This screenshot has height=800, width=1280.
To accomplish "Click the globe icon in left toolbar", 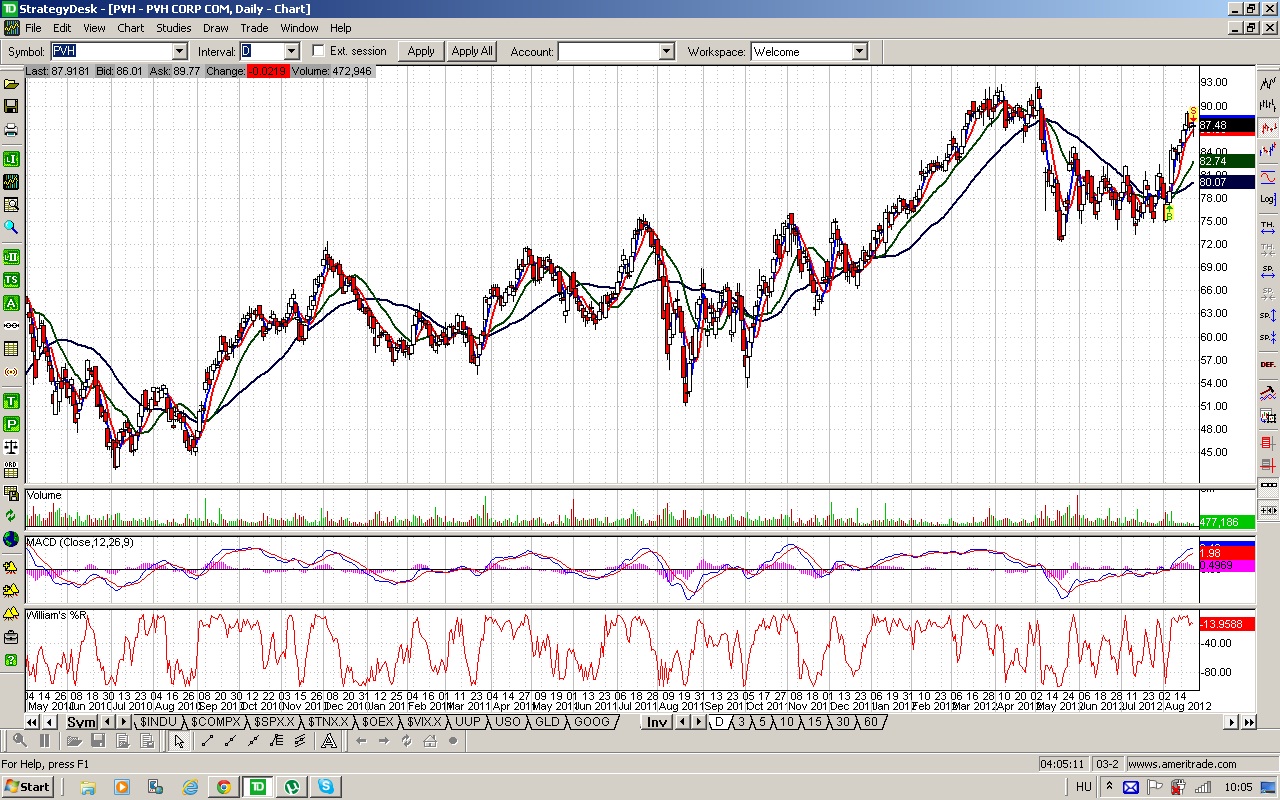I will click(11, 539).
